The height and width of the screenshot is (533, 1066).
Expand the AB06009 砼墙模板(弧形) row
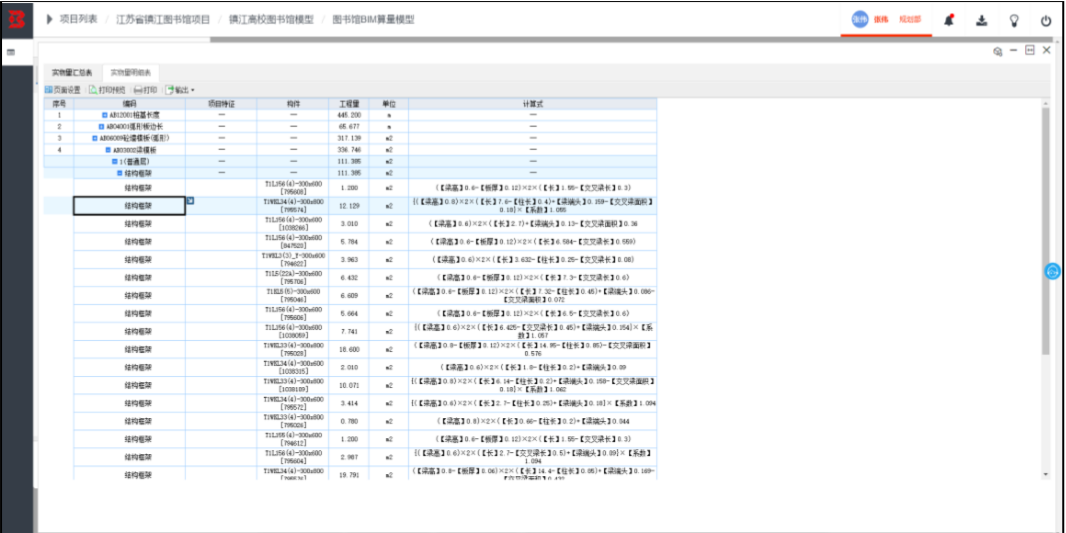pyautogui.click(x=94, y=138)
